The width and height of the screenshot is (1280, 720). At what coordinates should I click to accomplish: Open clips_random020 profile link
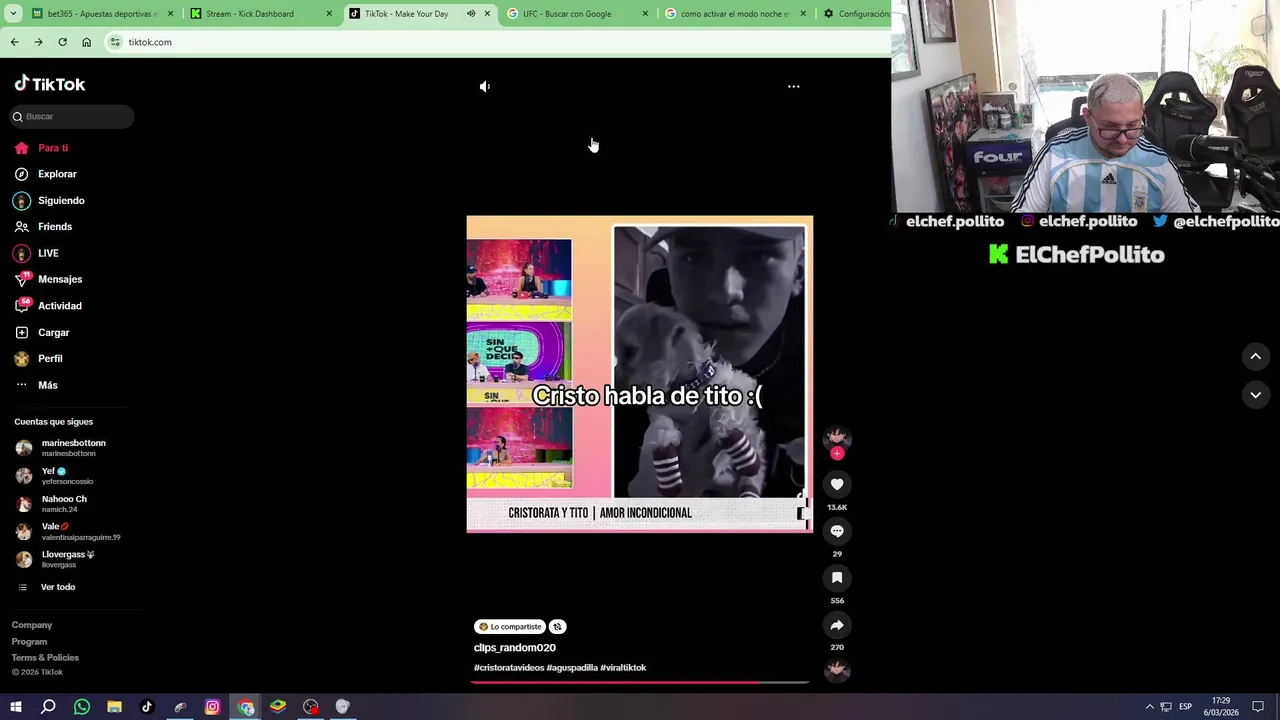[x=515, y=648]
